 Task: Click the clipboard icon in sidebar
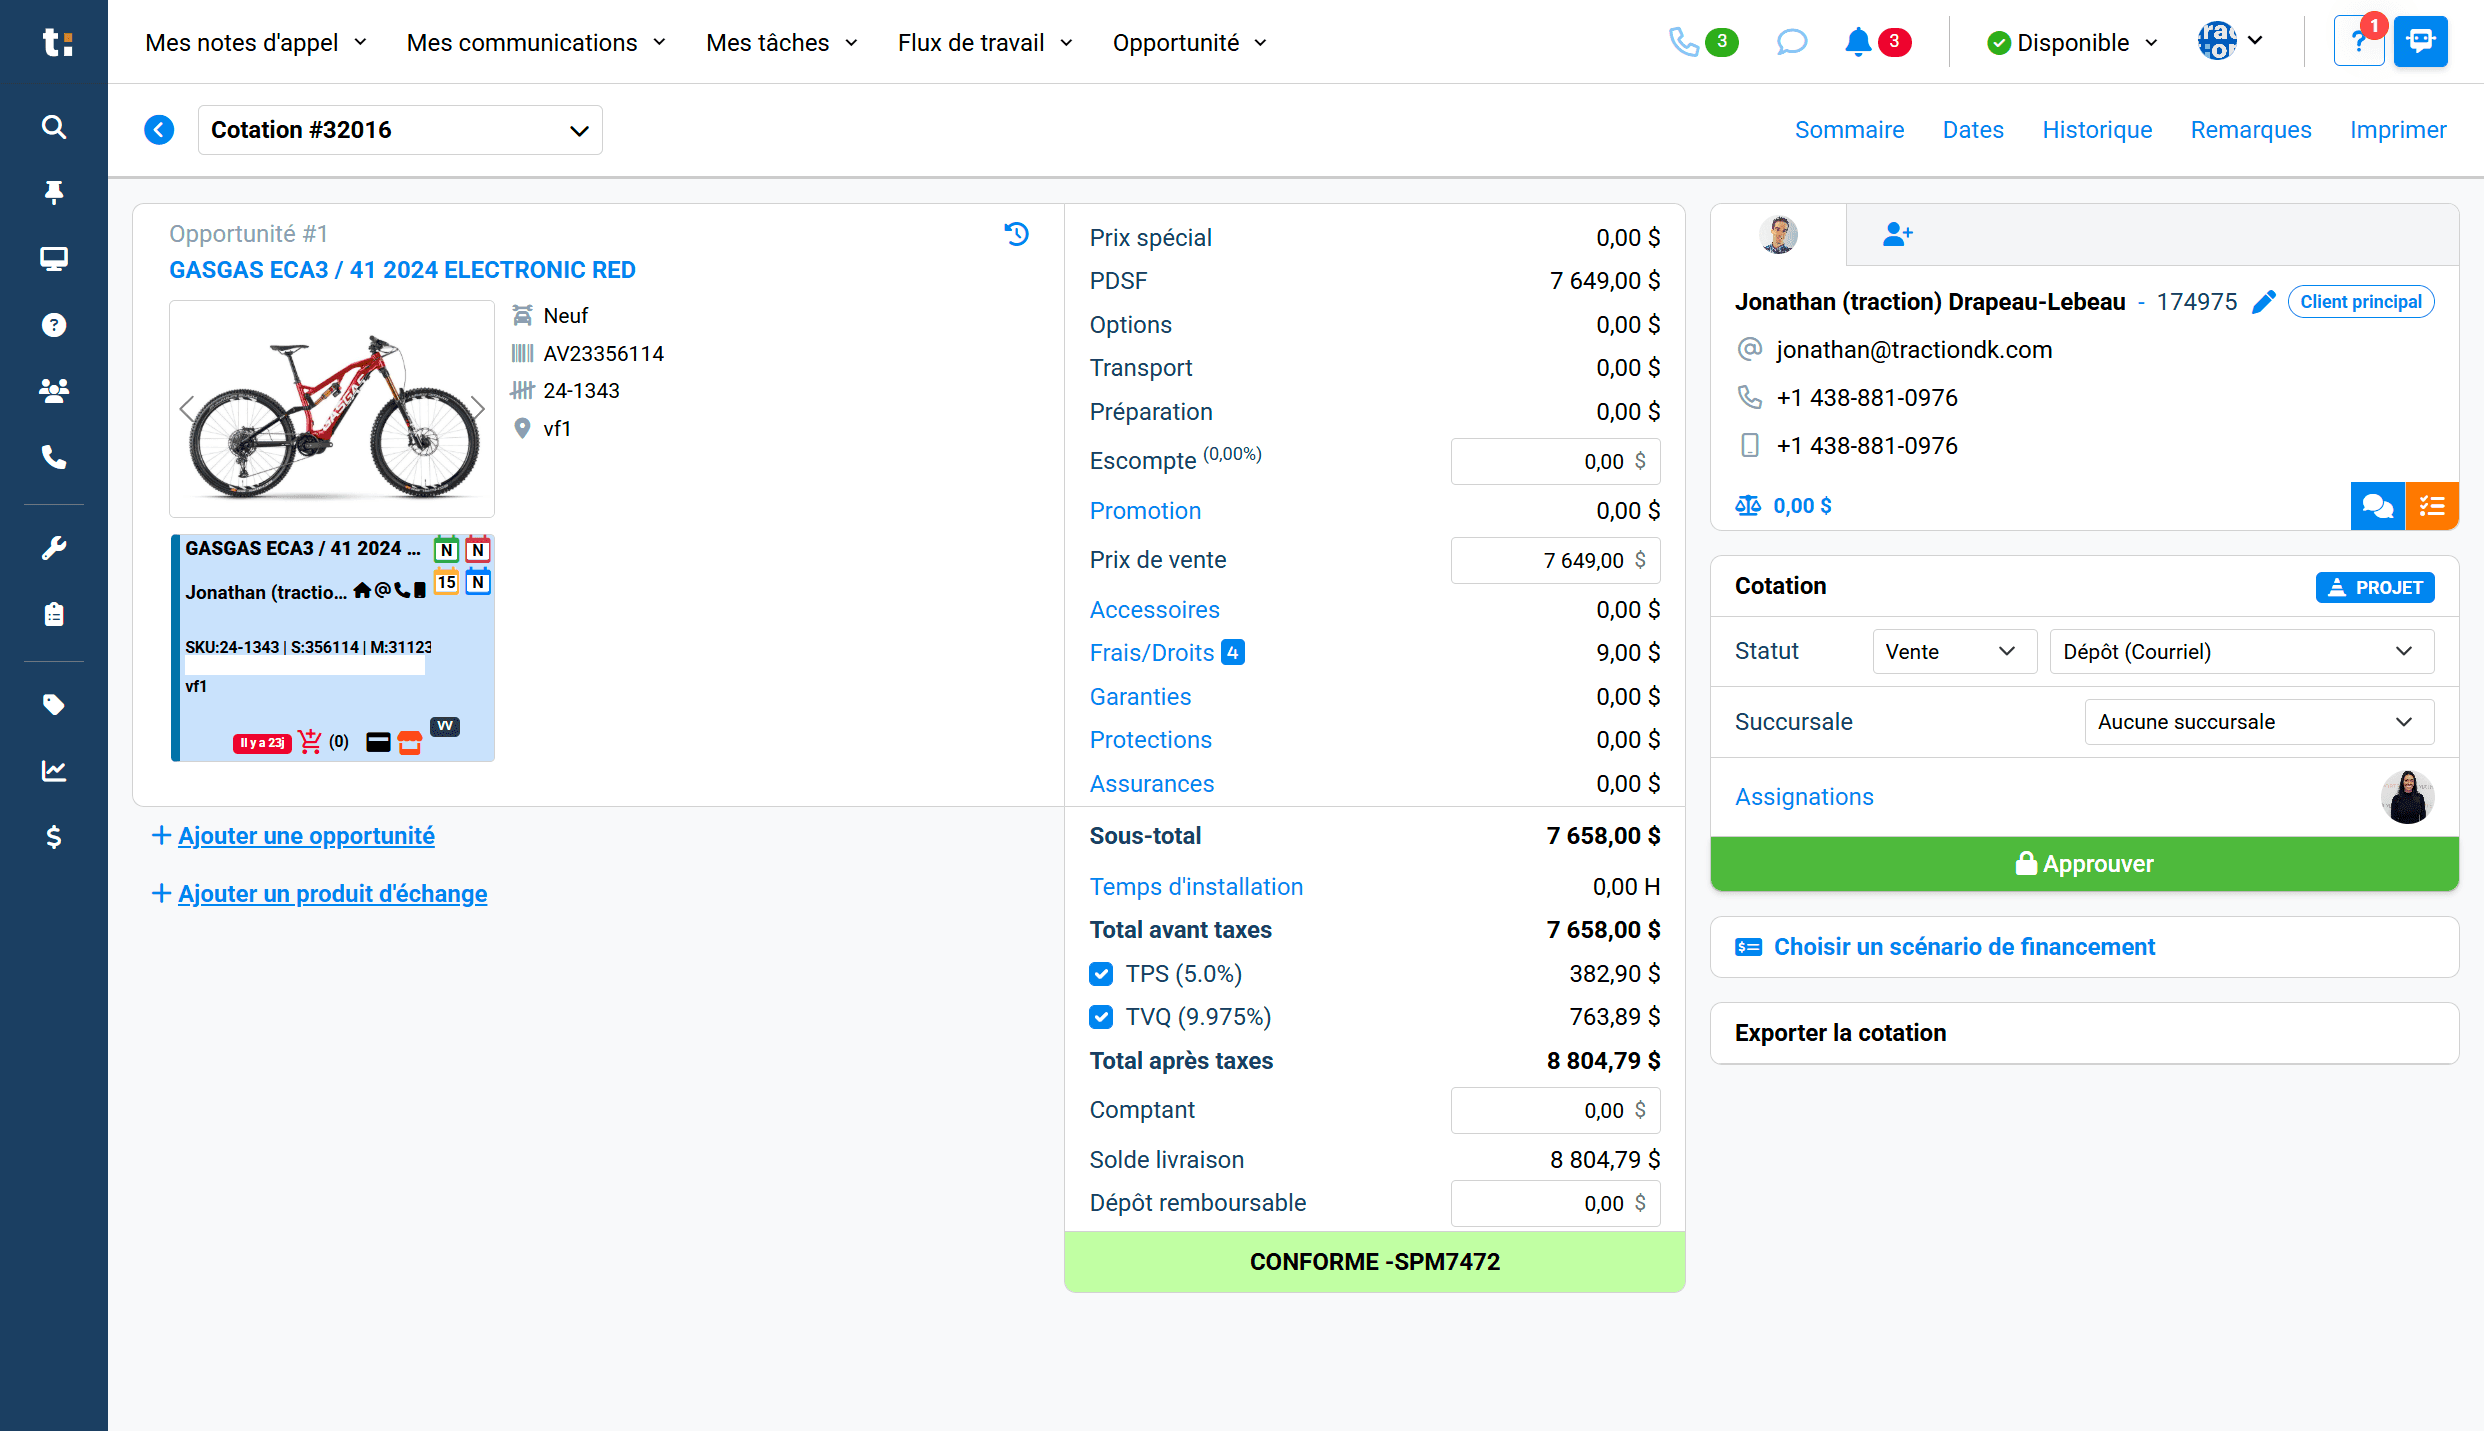click(54, 614)
